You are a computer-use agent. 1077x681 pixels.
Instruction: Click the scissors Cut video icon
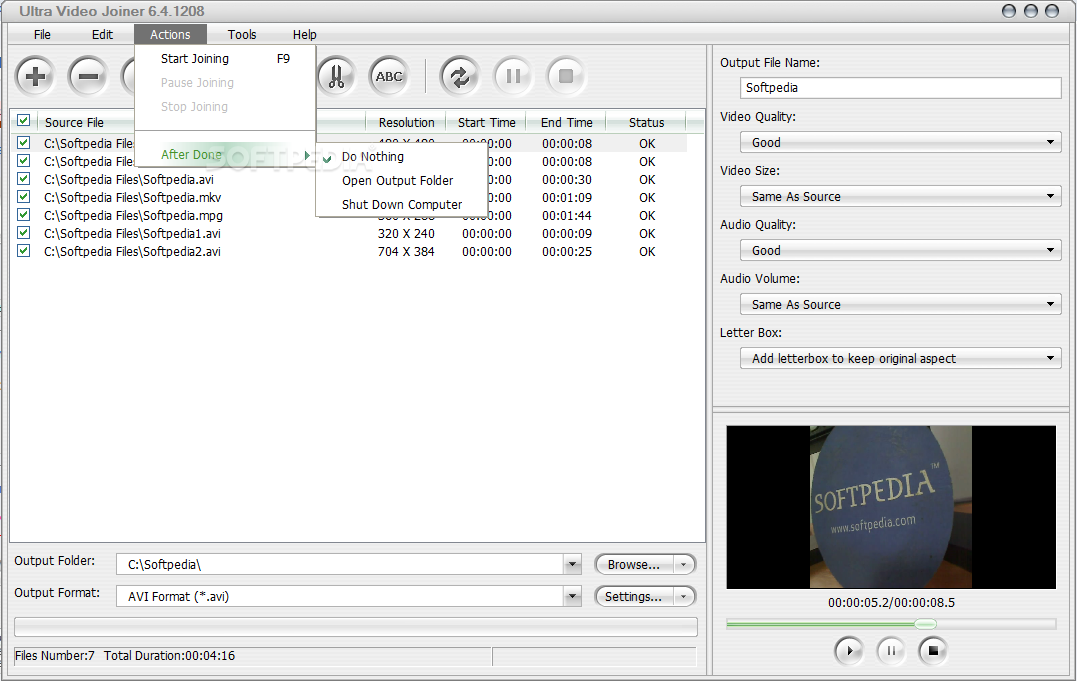(x=336, y=76)
